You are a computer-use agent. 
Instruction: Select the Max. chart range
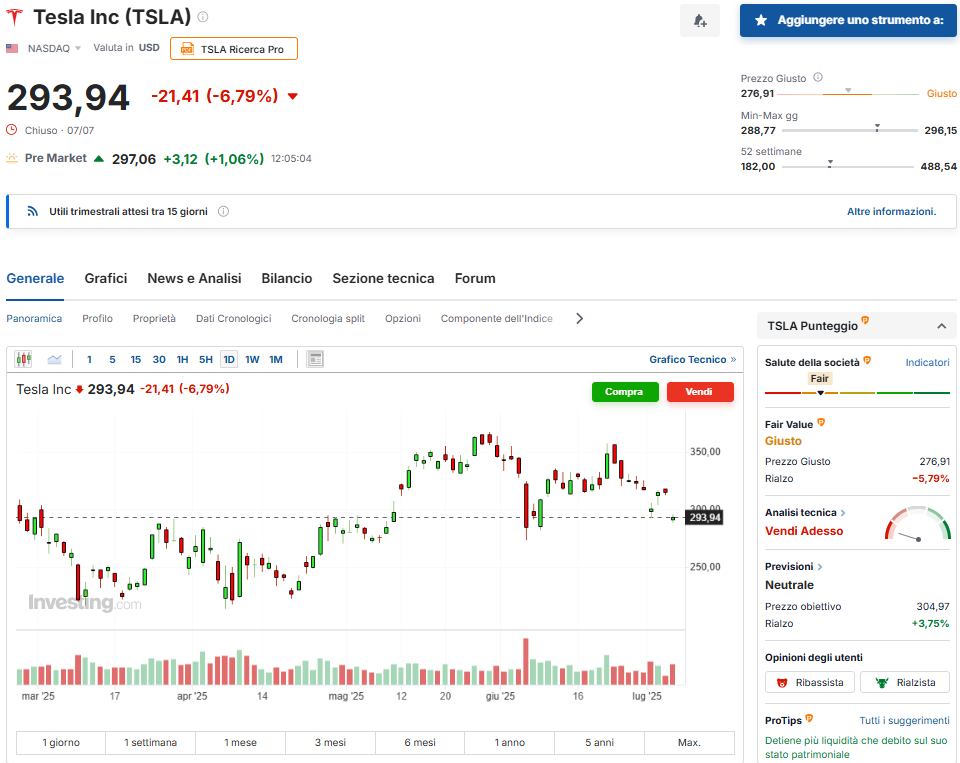coord(689,742)
